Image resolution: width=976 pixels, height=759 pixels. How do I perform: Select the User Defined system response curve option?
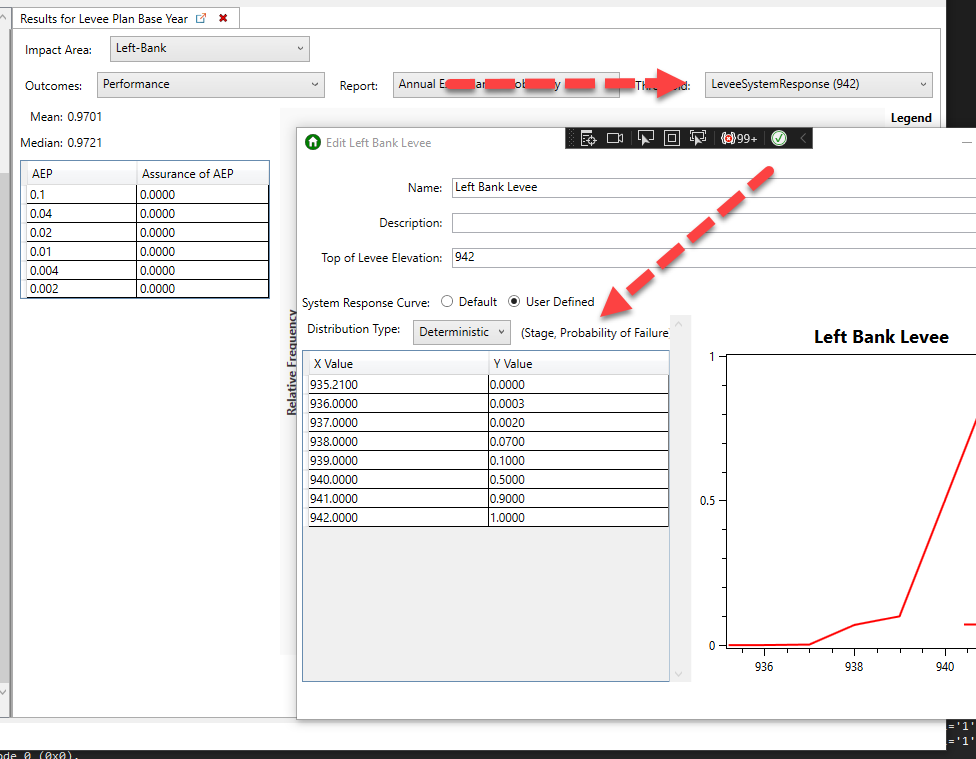(x=512, y=301)
